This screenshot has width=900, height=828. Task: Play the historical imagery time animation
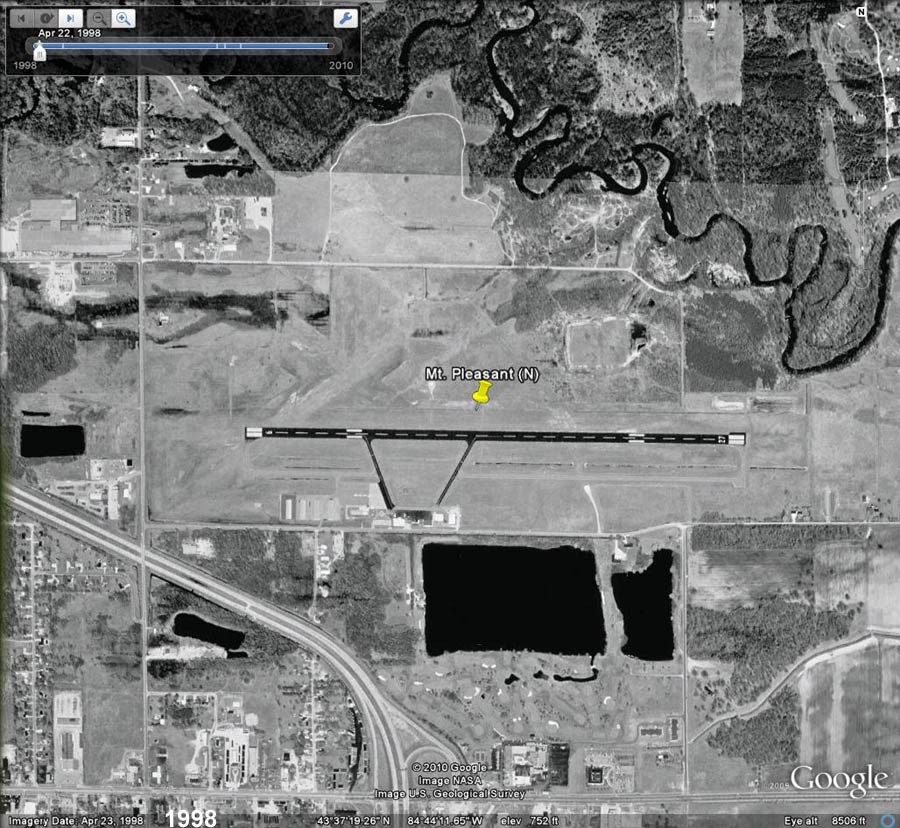click(46, 18)
